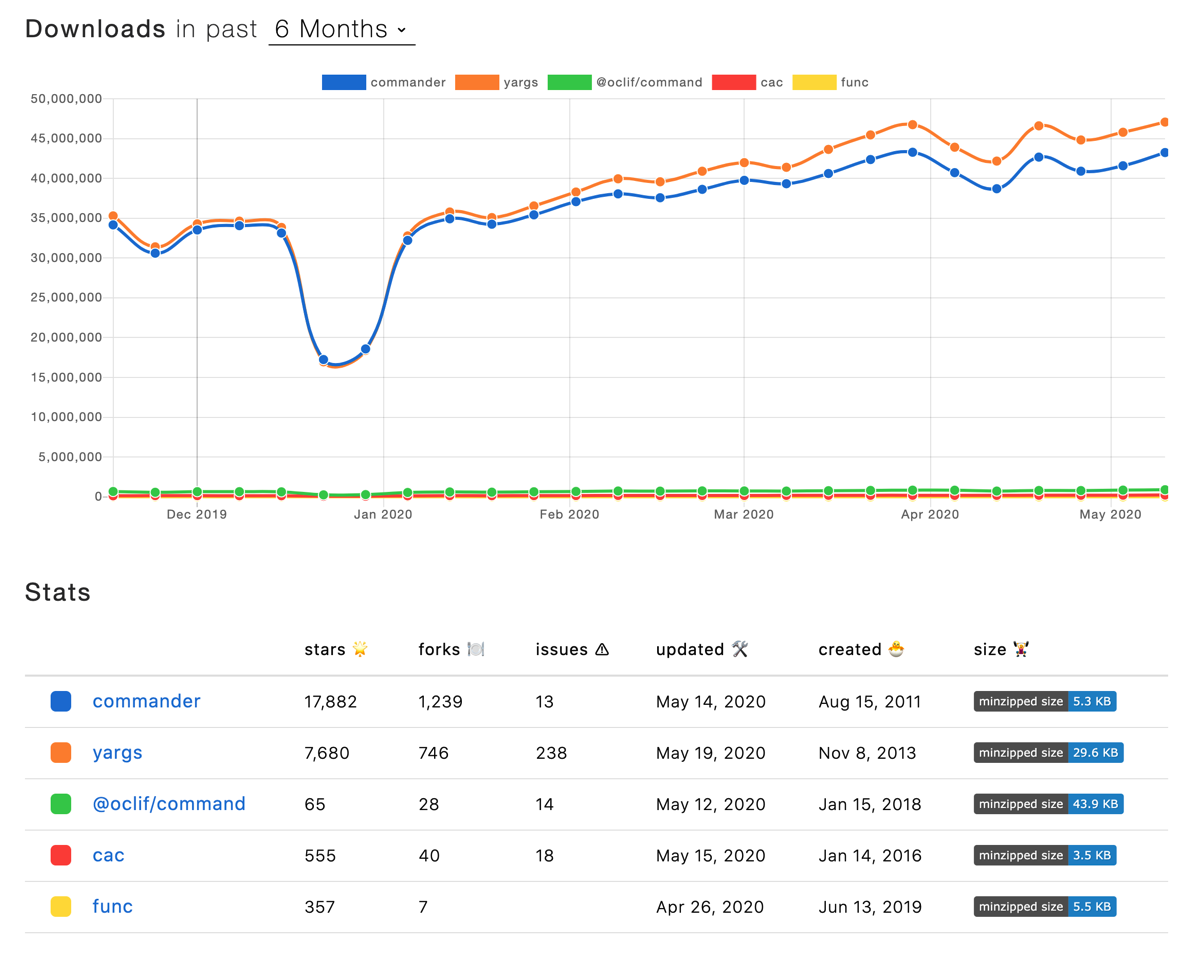Click the star icon next to stars header
Screen dimensions: 1190x954
pyautogui.click(x=360, y=649)
